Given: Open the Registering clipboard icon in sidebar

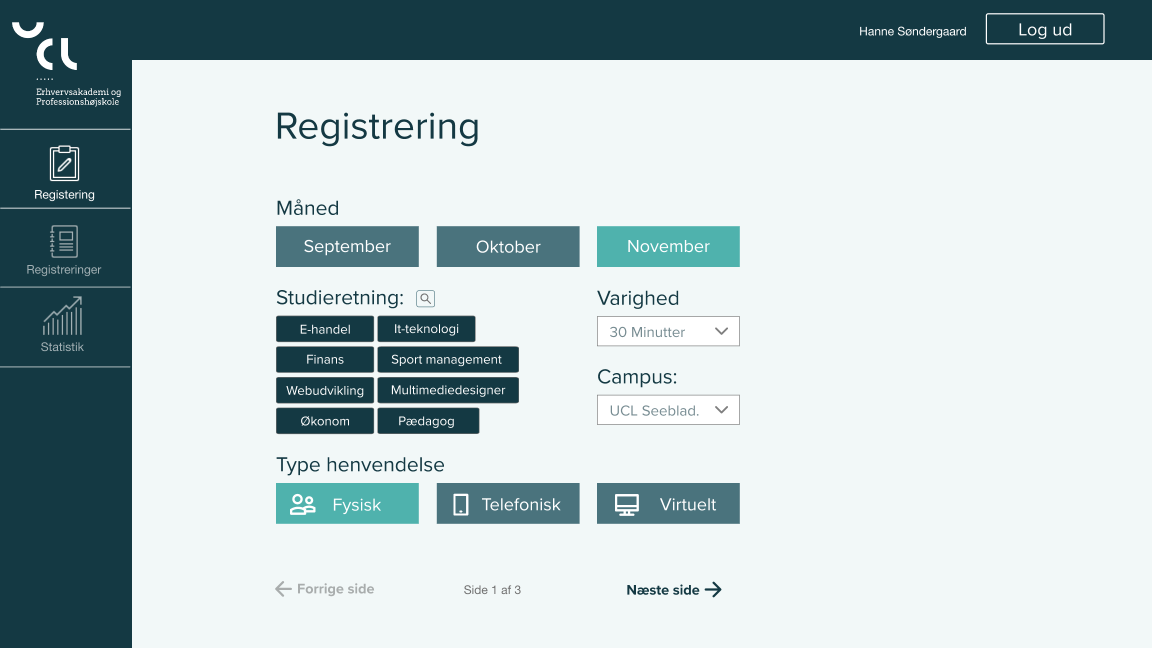Looking at the screenshot, I should pos(65,163).
